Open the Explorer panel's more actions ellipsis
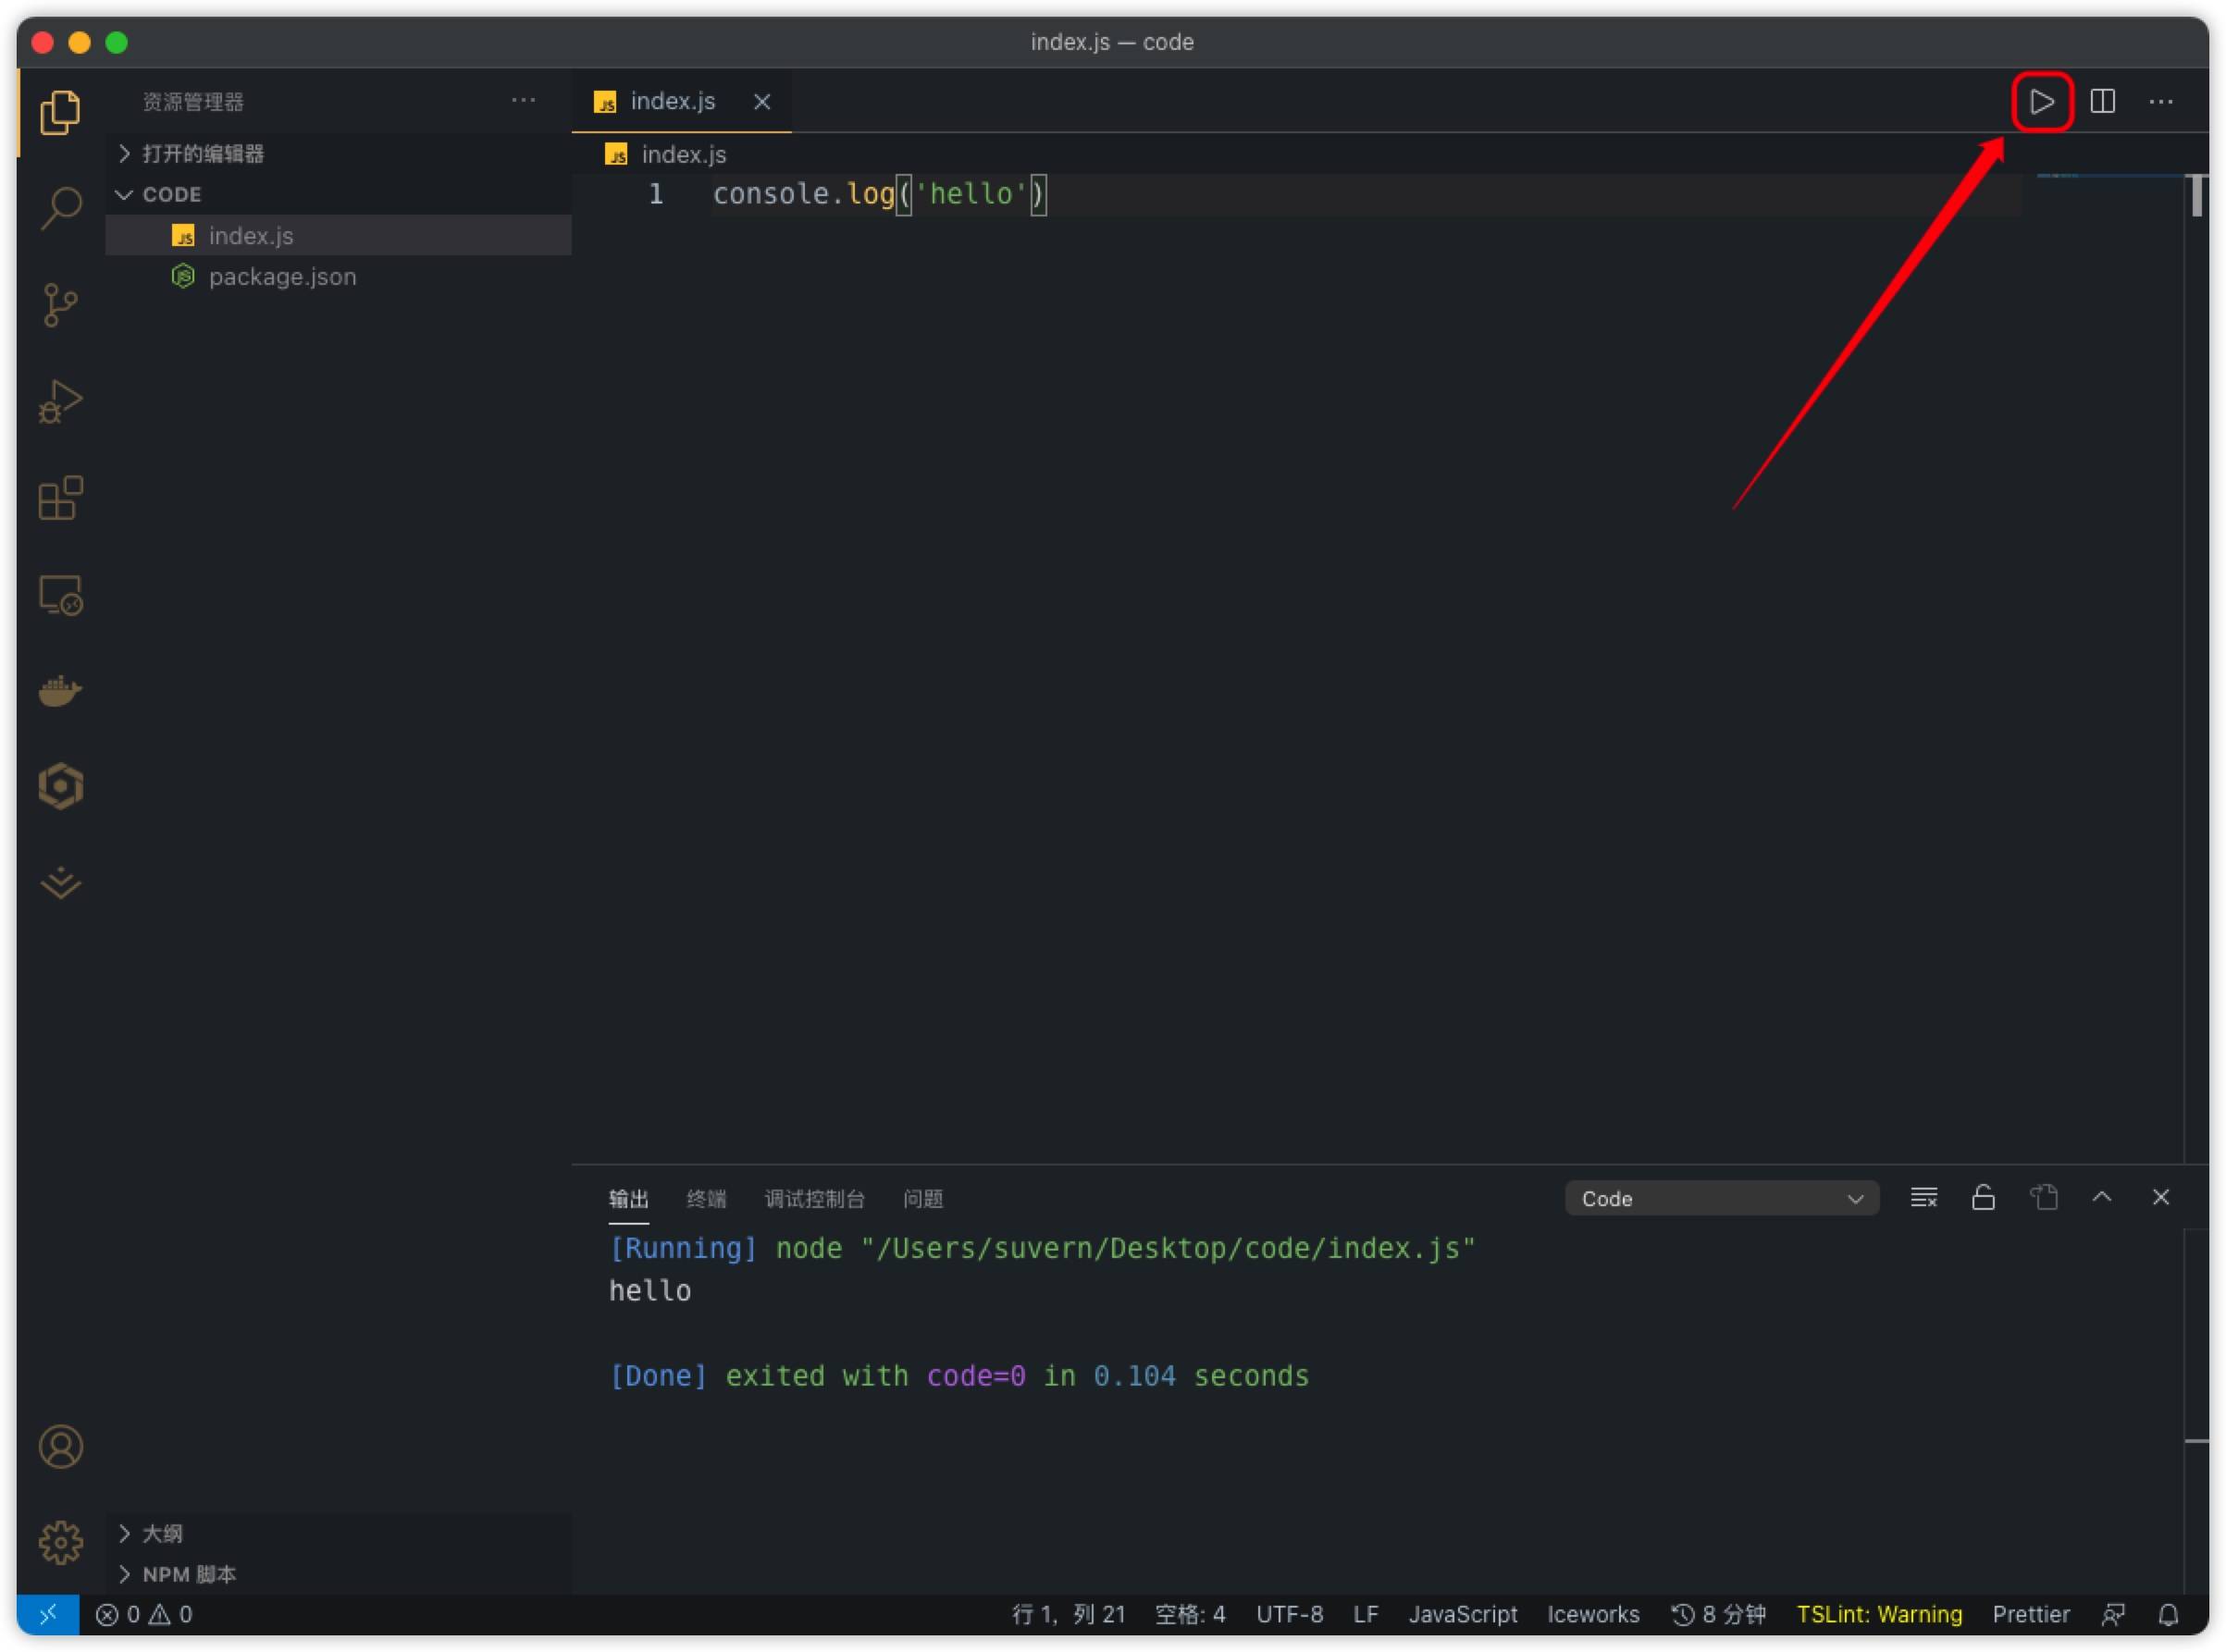Screen dimensions: 2226x1652 pyautogui.click(x=523, y=100)
